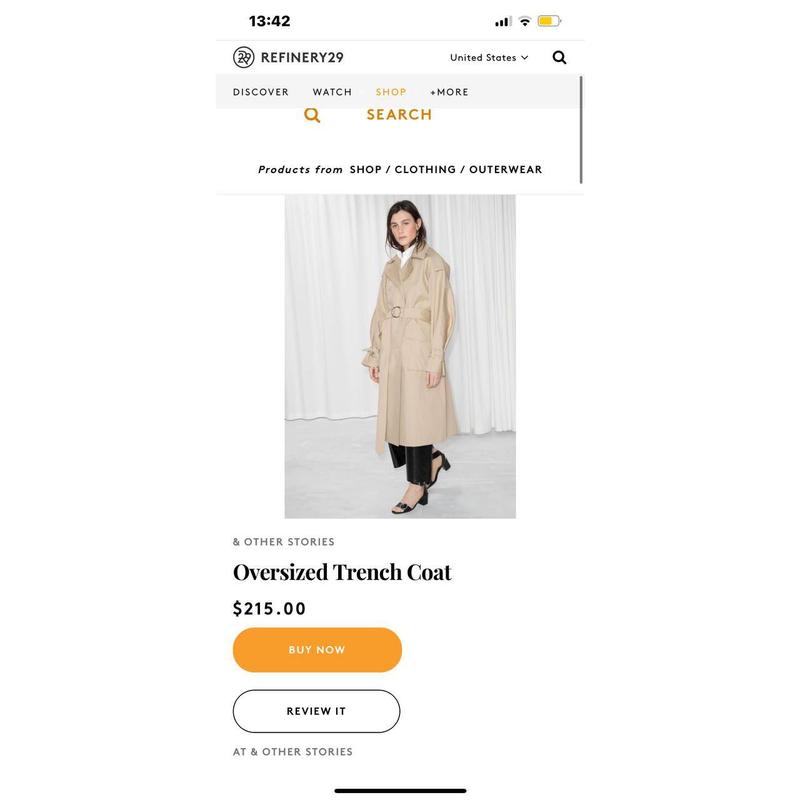Select the Shop tab
The width and height of the screenshot is (800, 800).
click(x=391, y=92)
